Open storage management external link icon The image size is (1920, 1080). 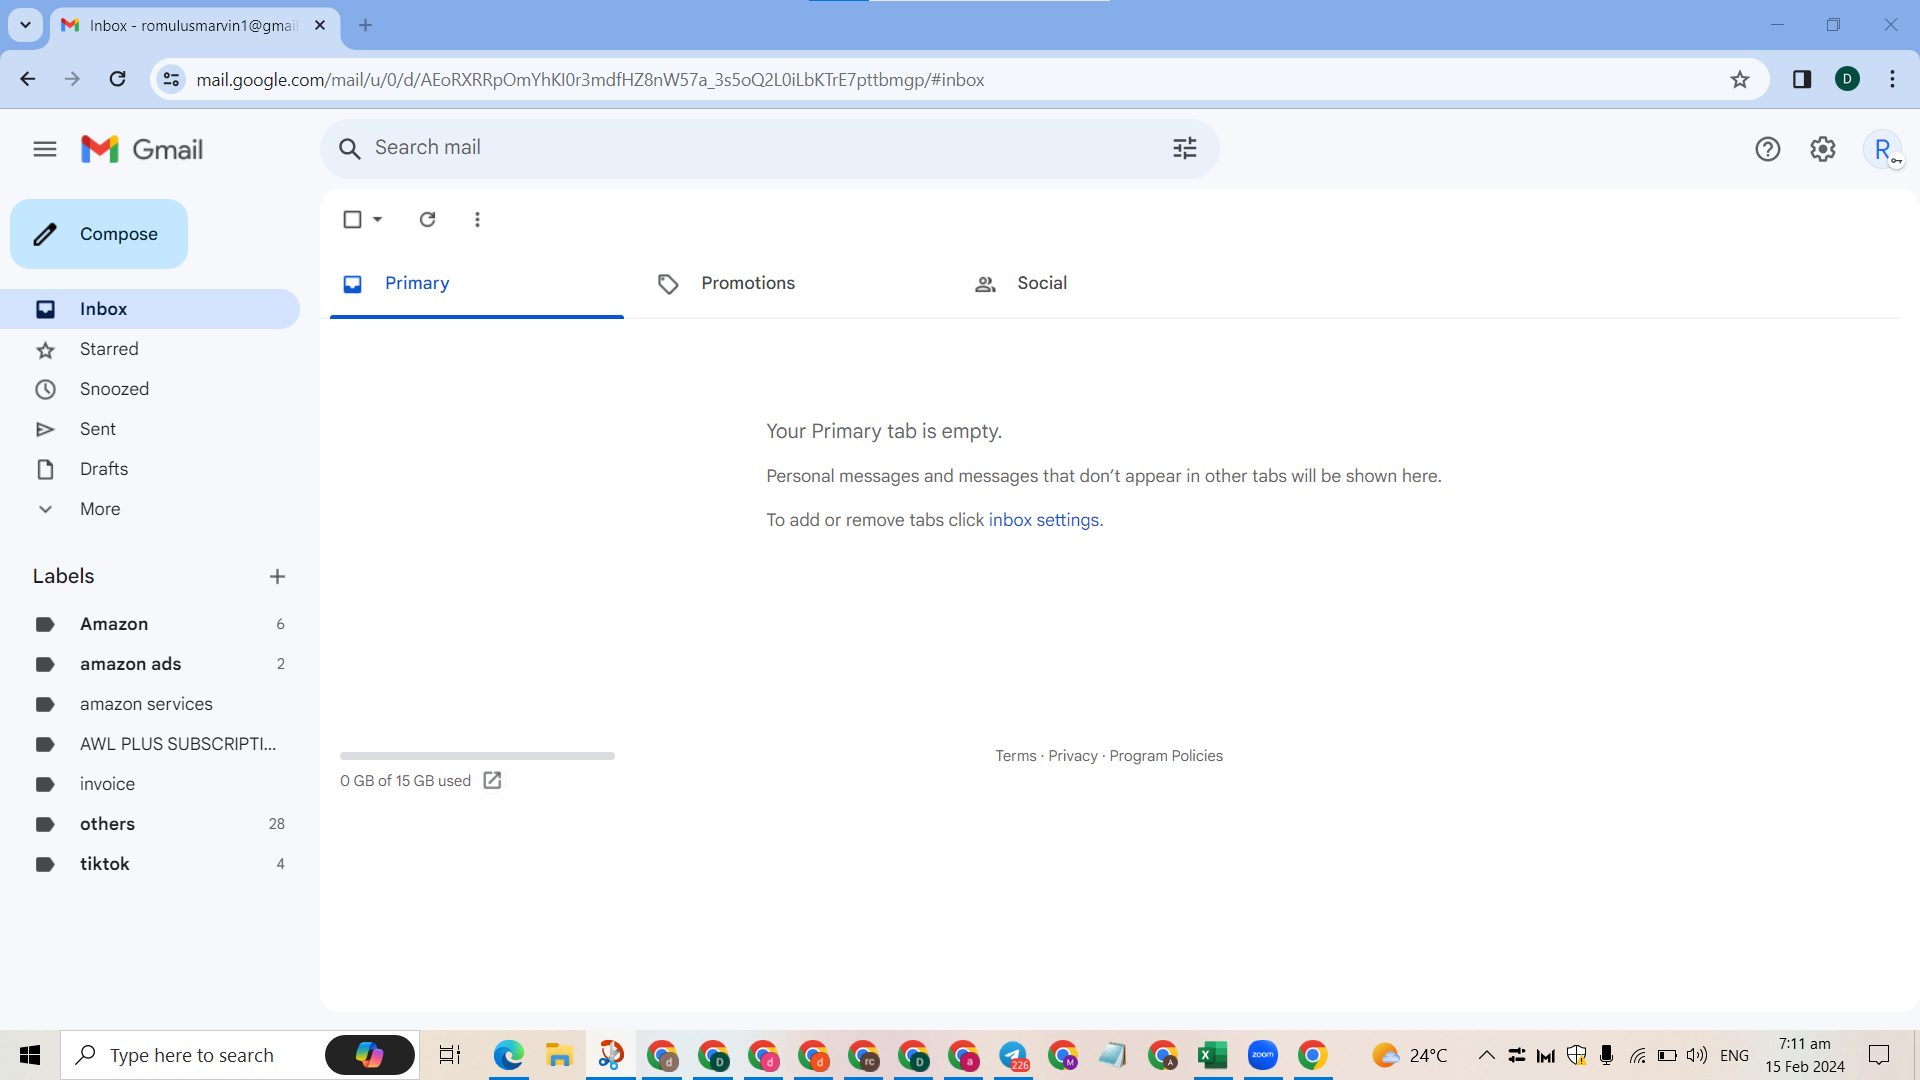(492, 780)
